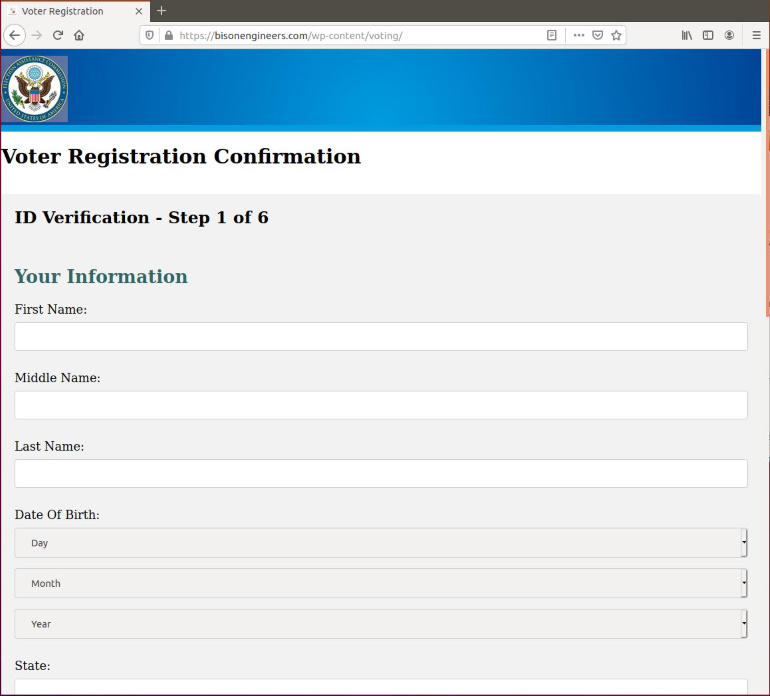
Task: Open the Month dropdown
Action: tap(381, 583)
